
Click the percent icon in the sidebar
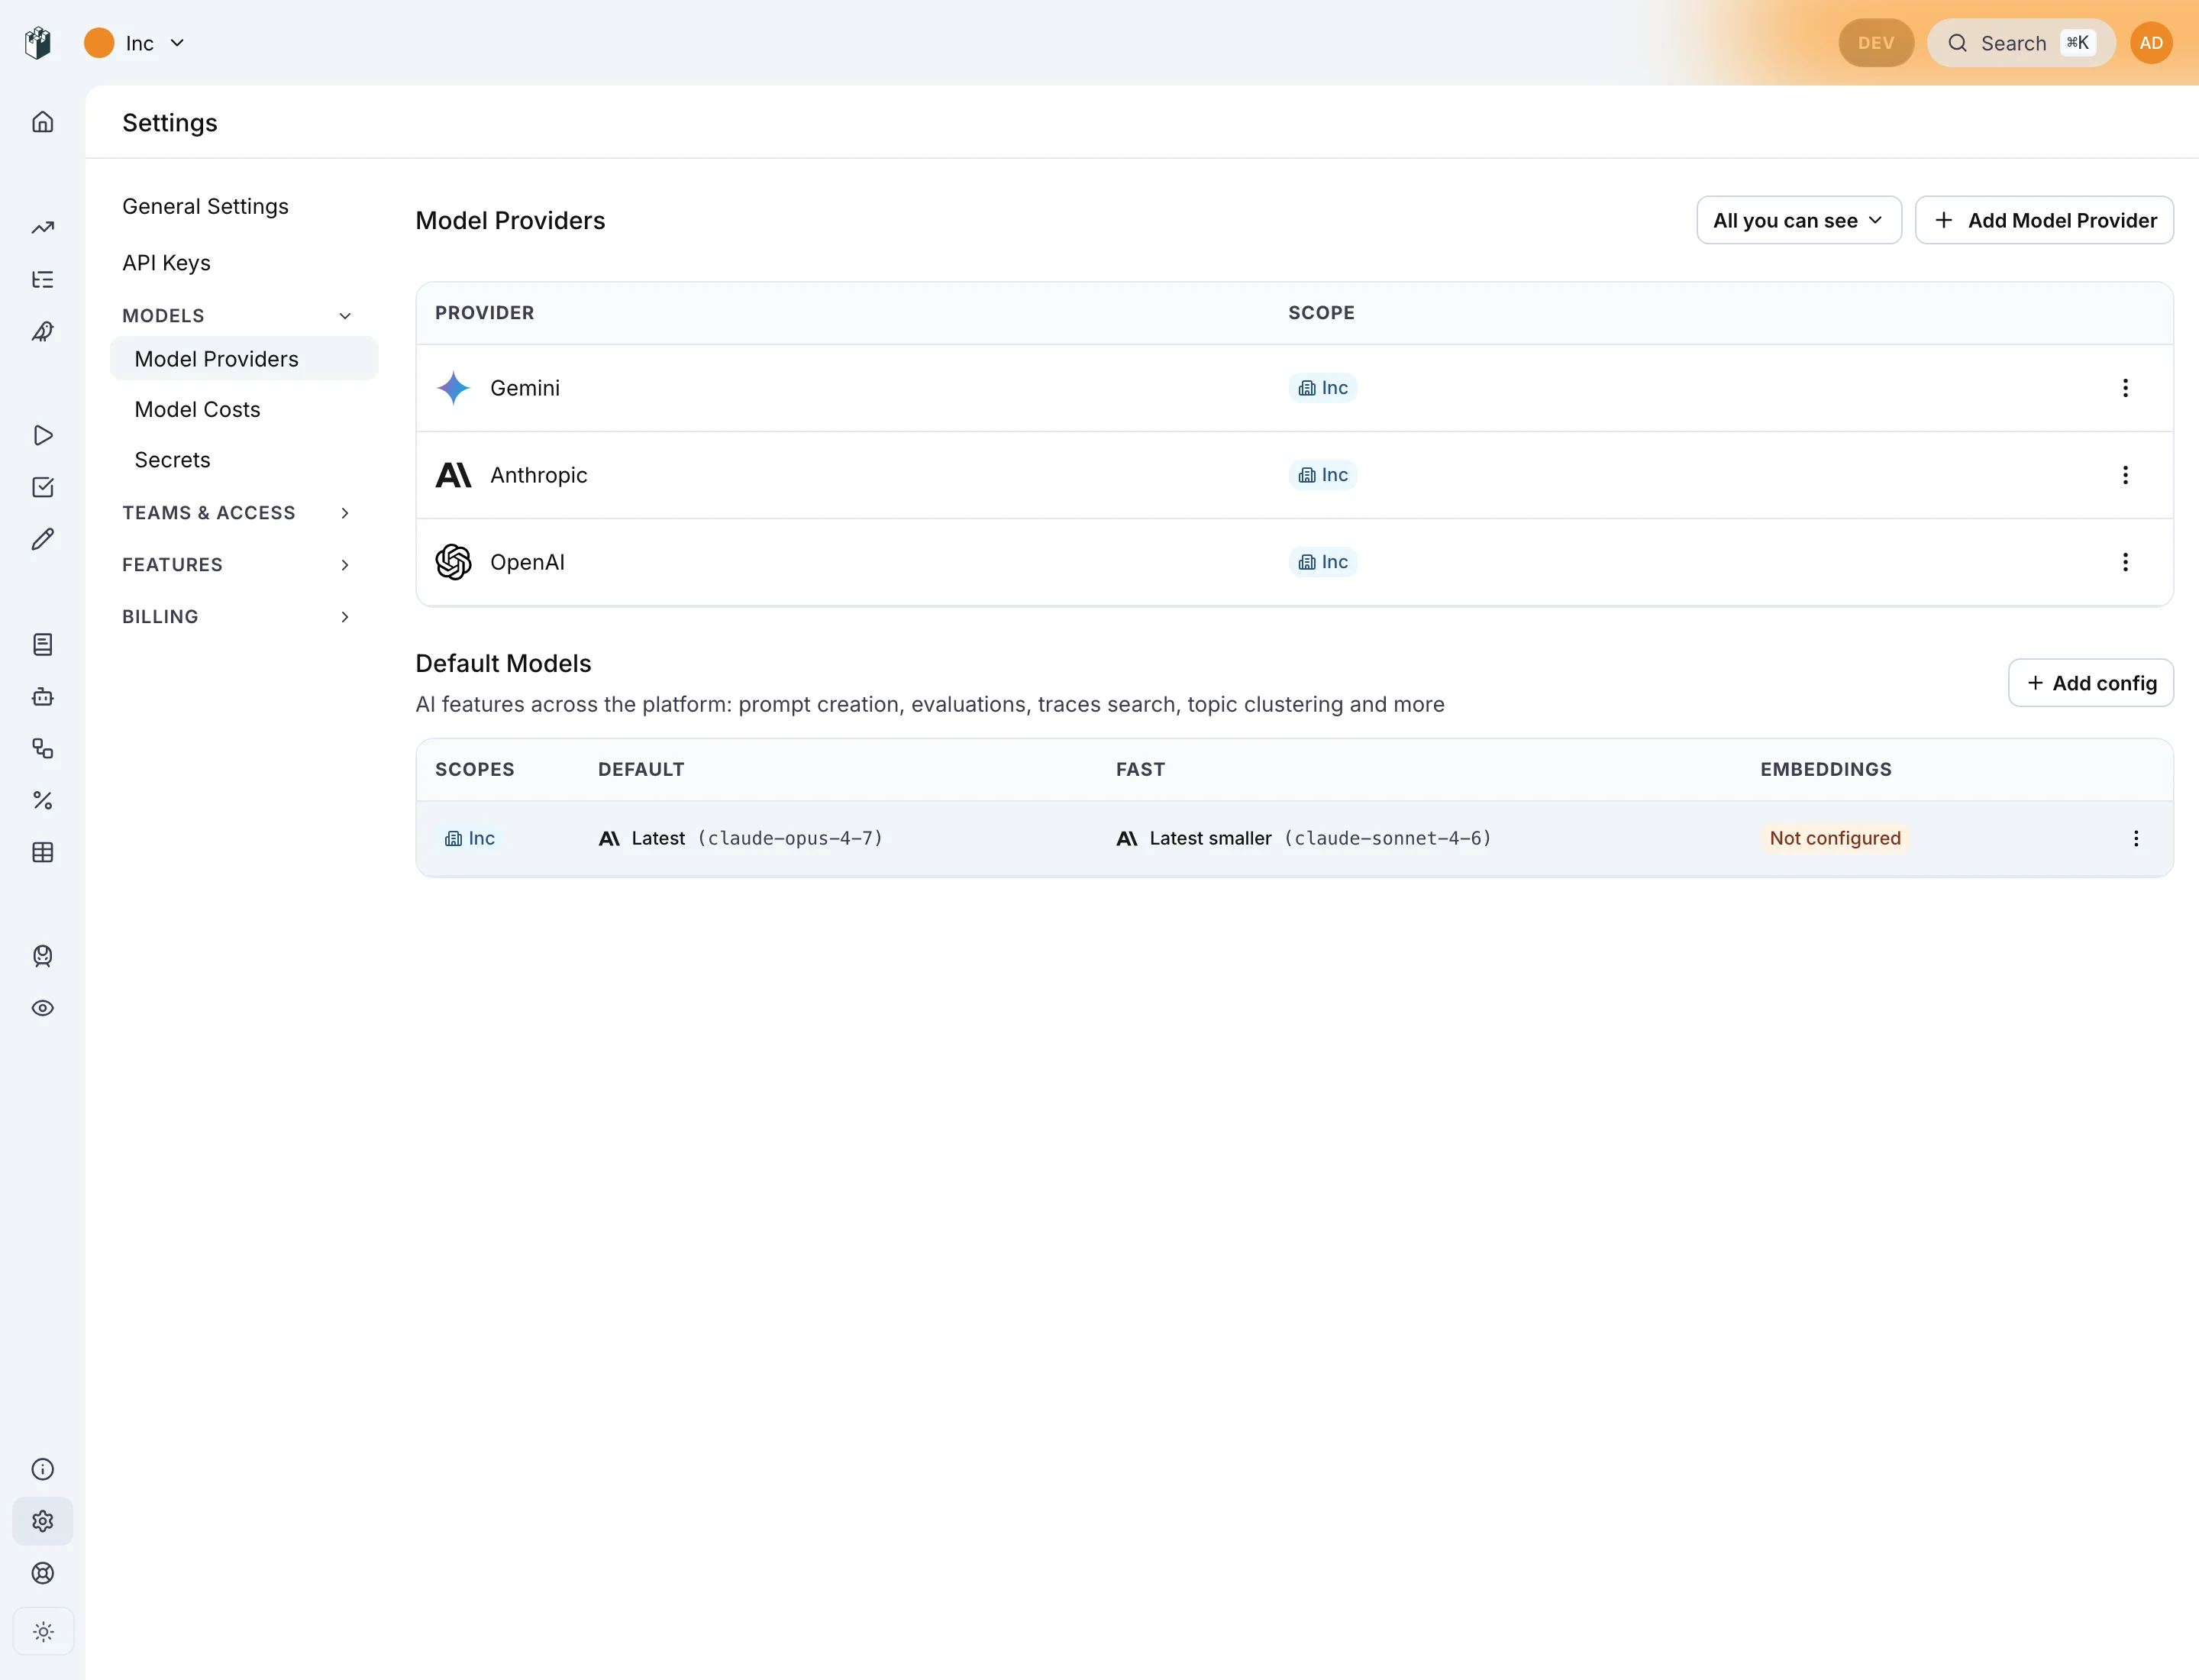(43, 801)
